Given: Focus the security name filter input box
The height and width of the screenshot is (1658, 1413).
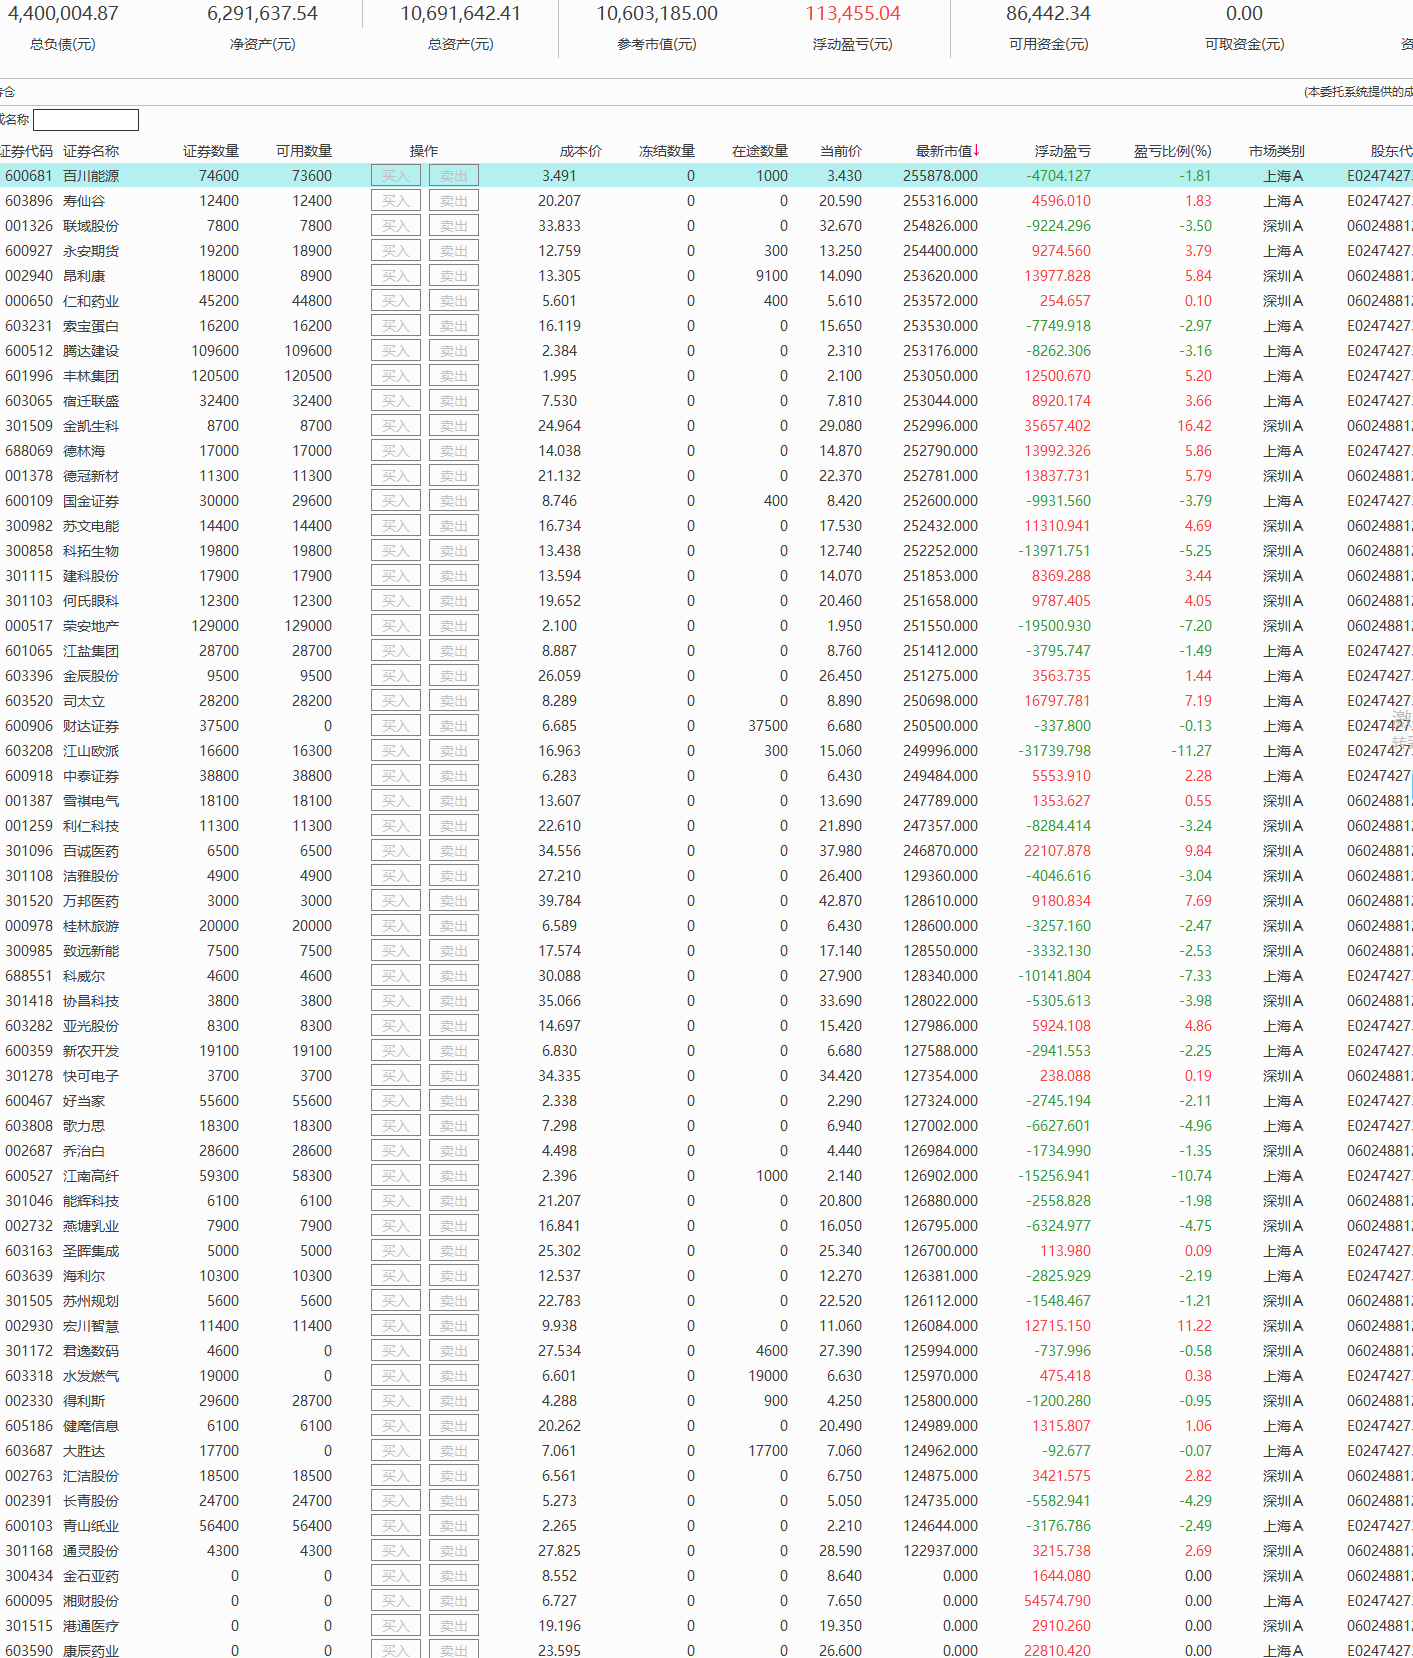Looking at the screenshot, I should click(86, 120).
